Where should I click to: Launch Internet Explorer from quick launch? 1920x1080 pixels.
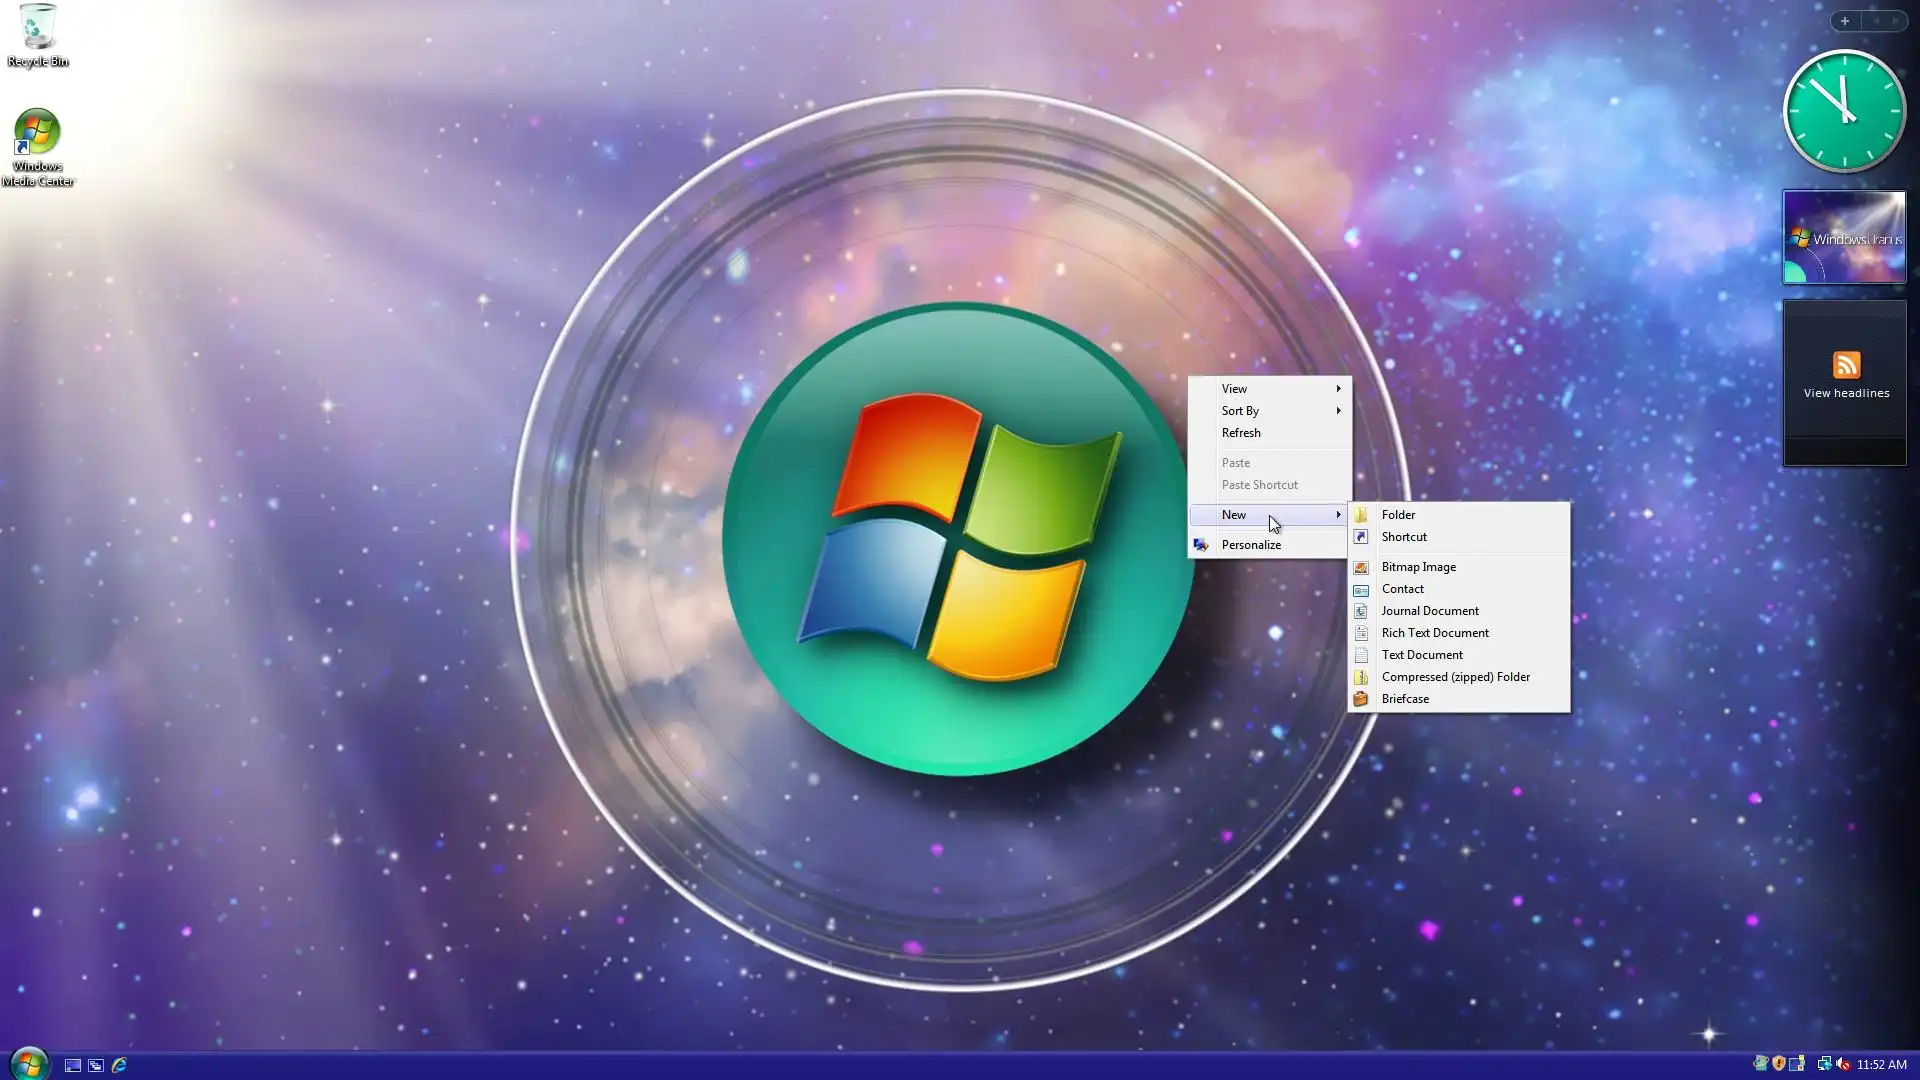(119, 1065)
